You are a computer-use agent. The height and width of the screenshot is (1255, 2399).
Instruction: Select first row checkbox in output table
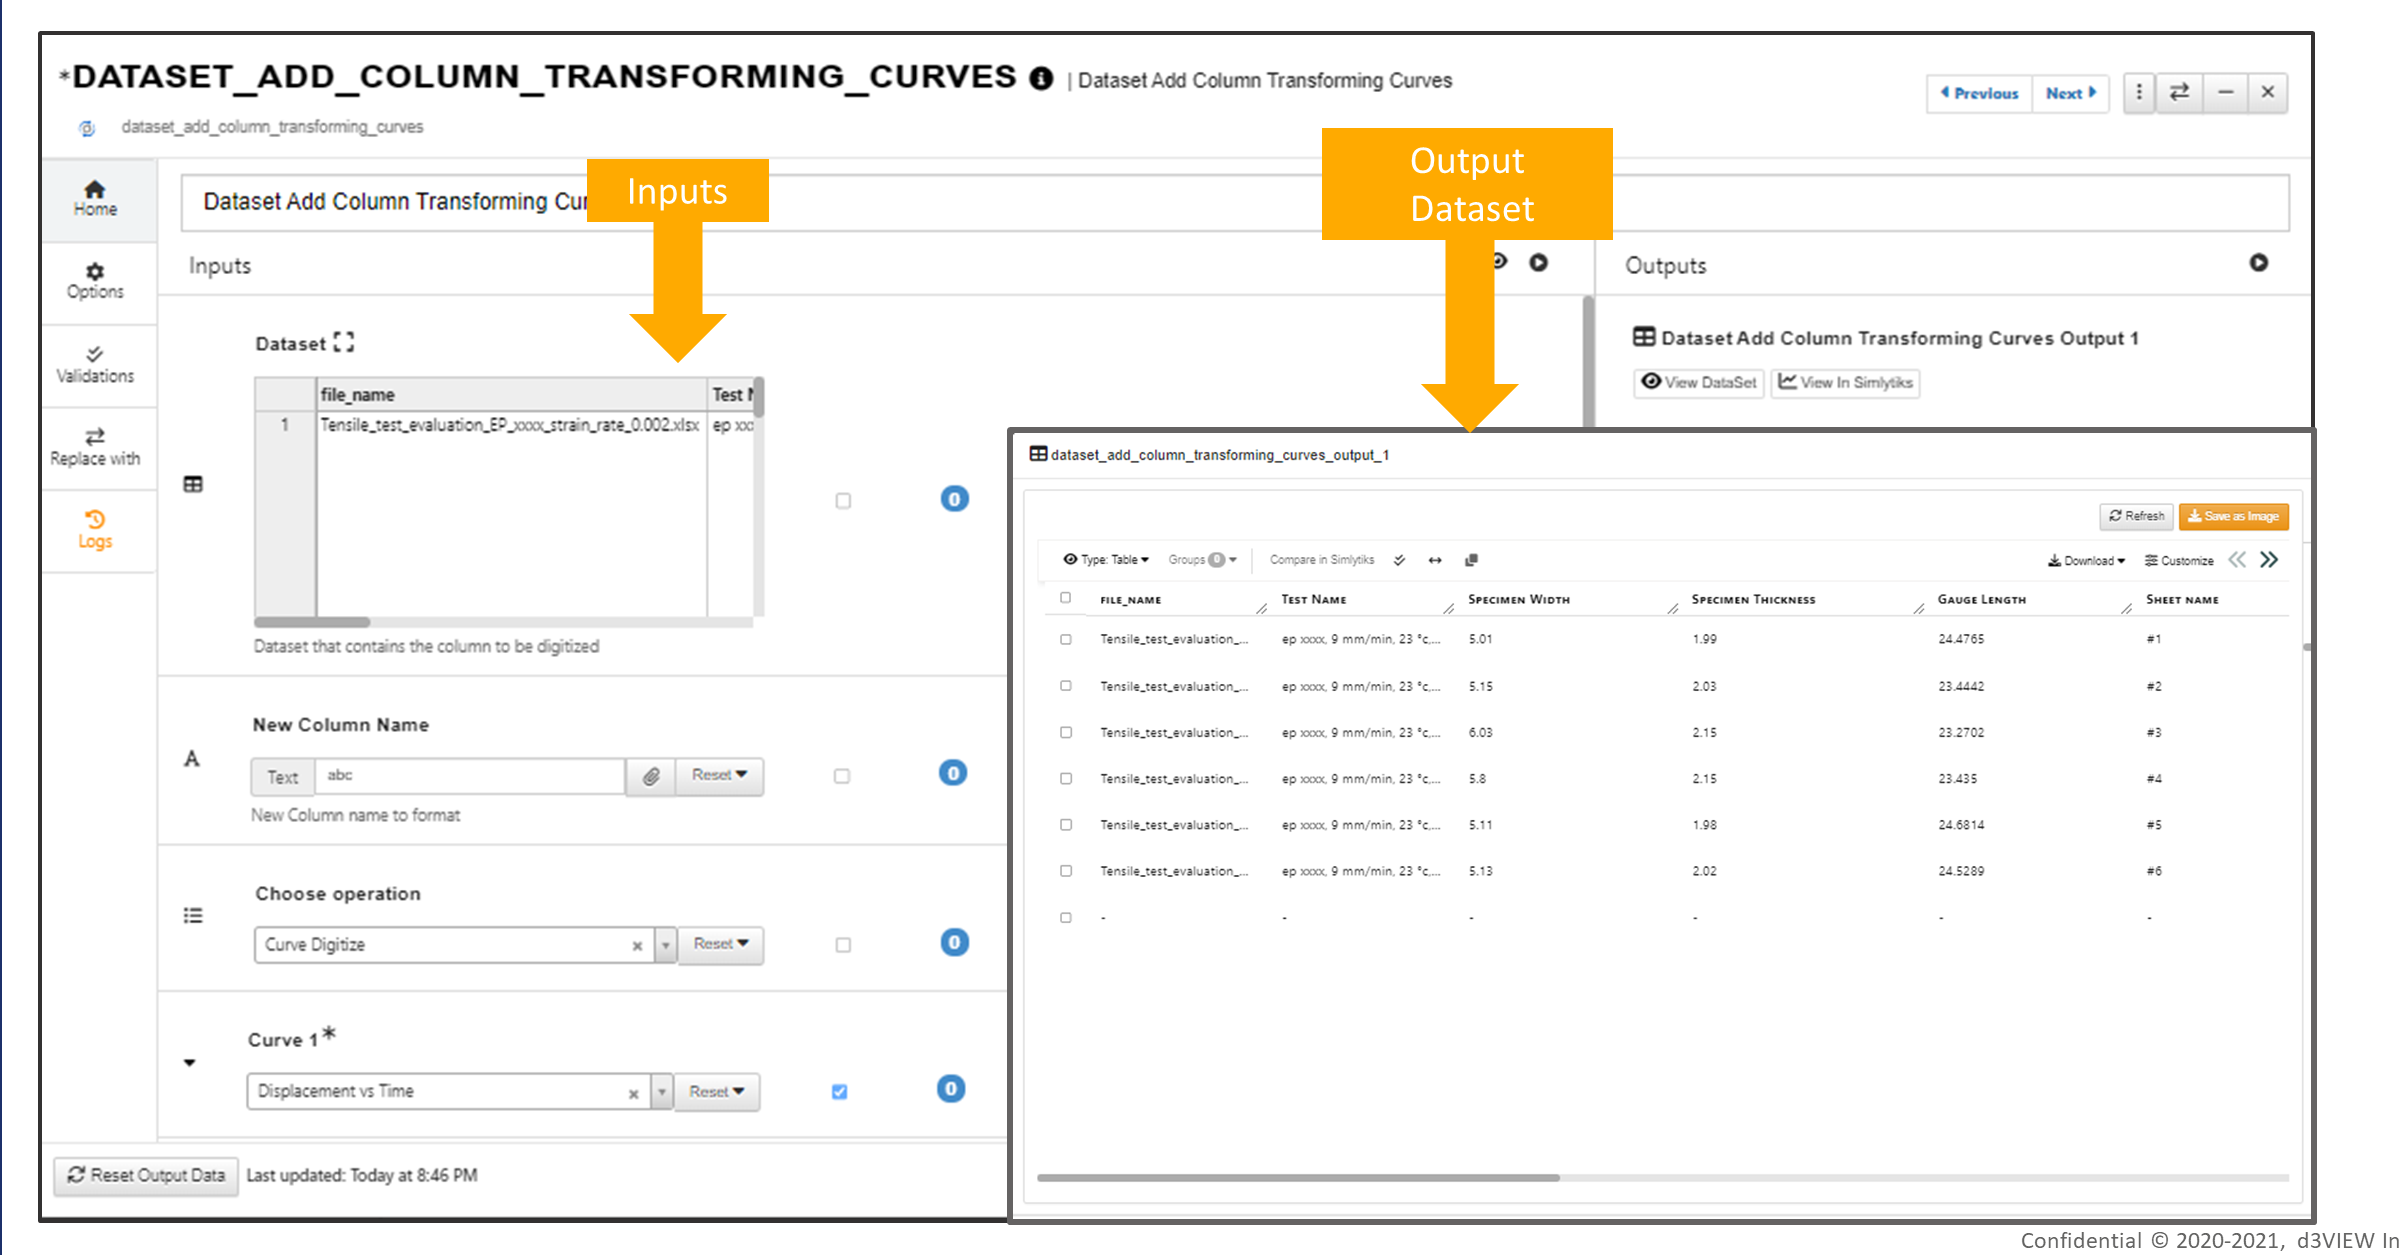[x=1066, y=639]
